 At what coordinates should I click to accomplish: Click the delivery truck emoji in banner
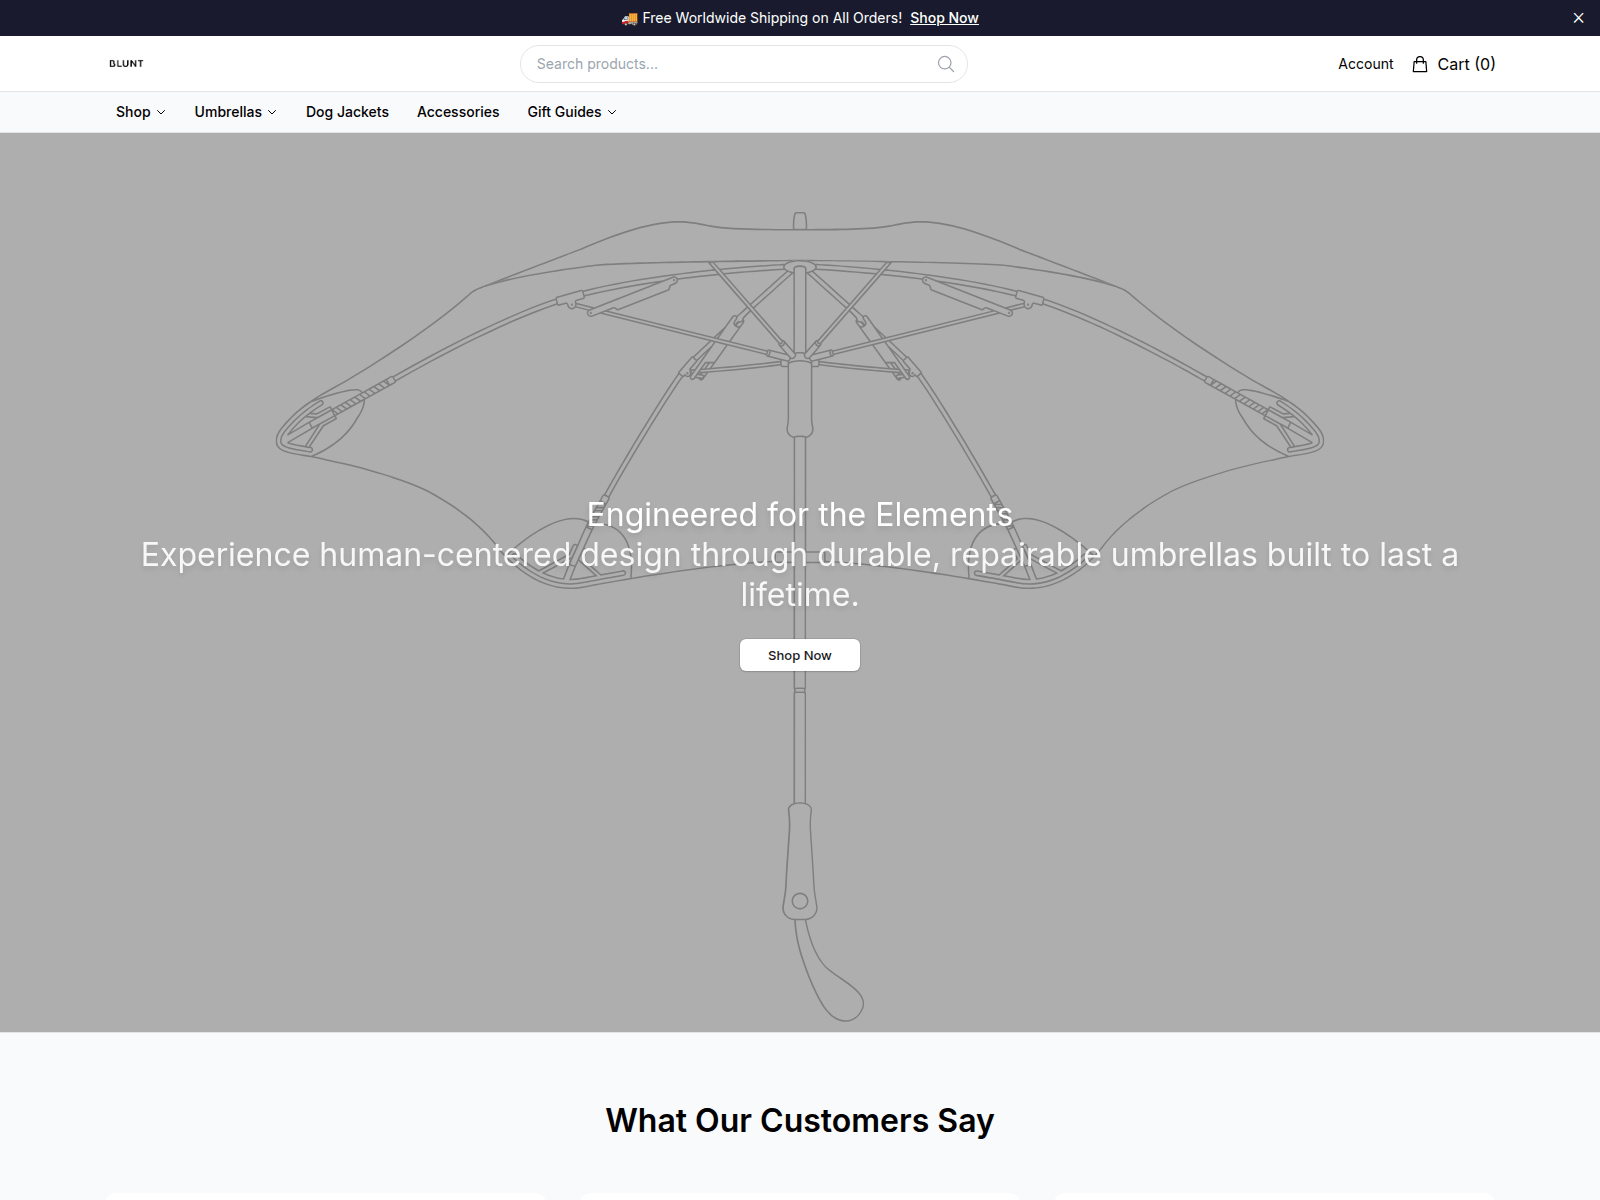629,18
